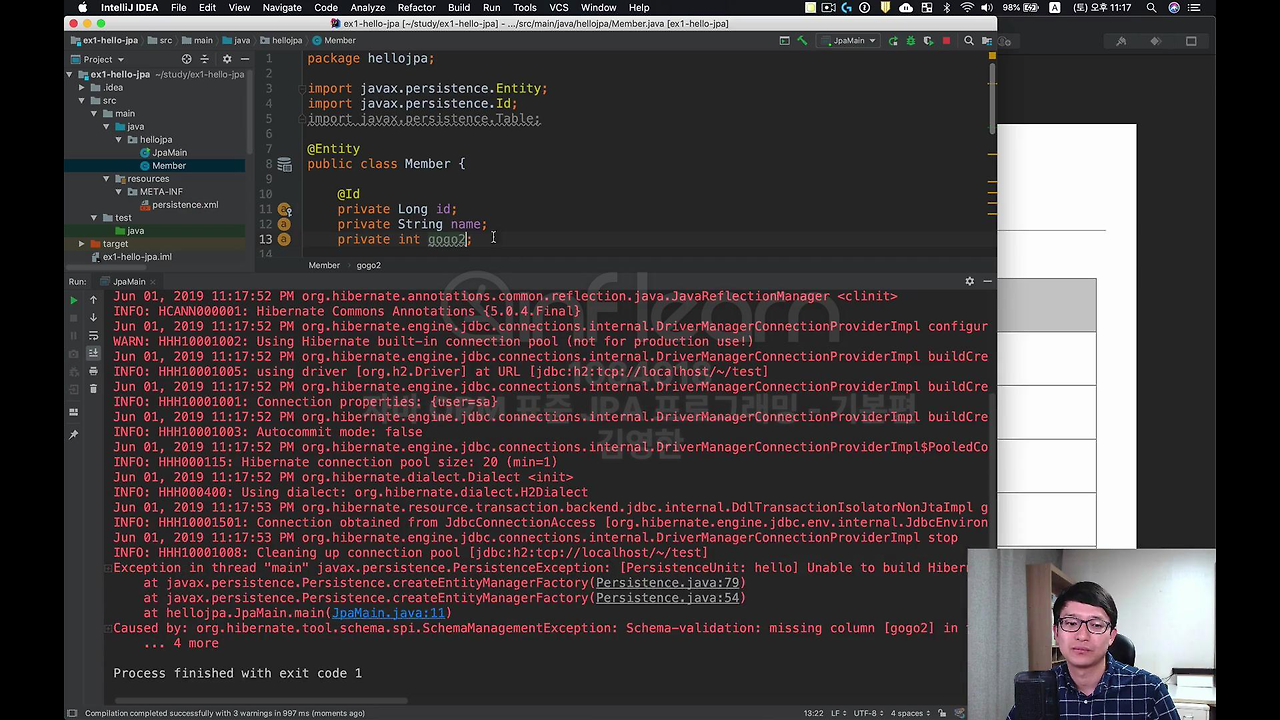Open Run panel settings gear
Image resolution: width=1280 pixels, height=720 pixels.
point(969,281)
